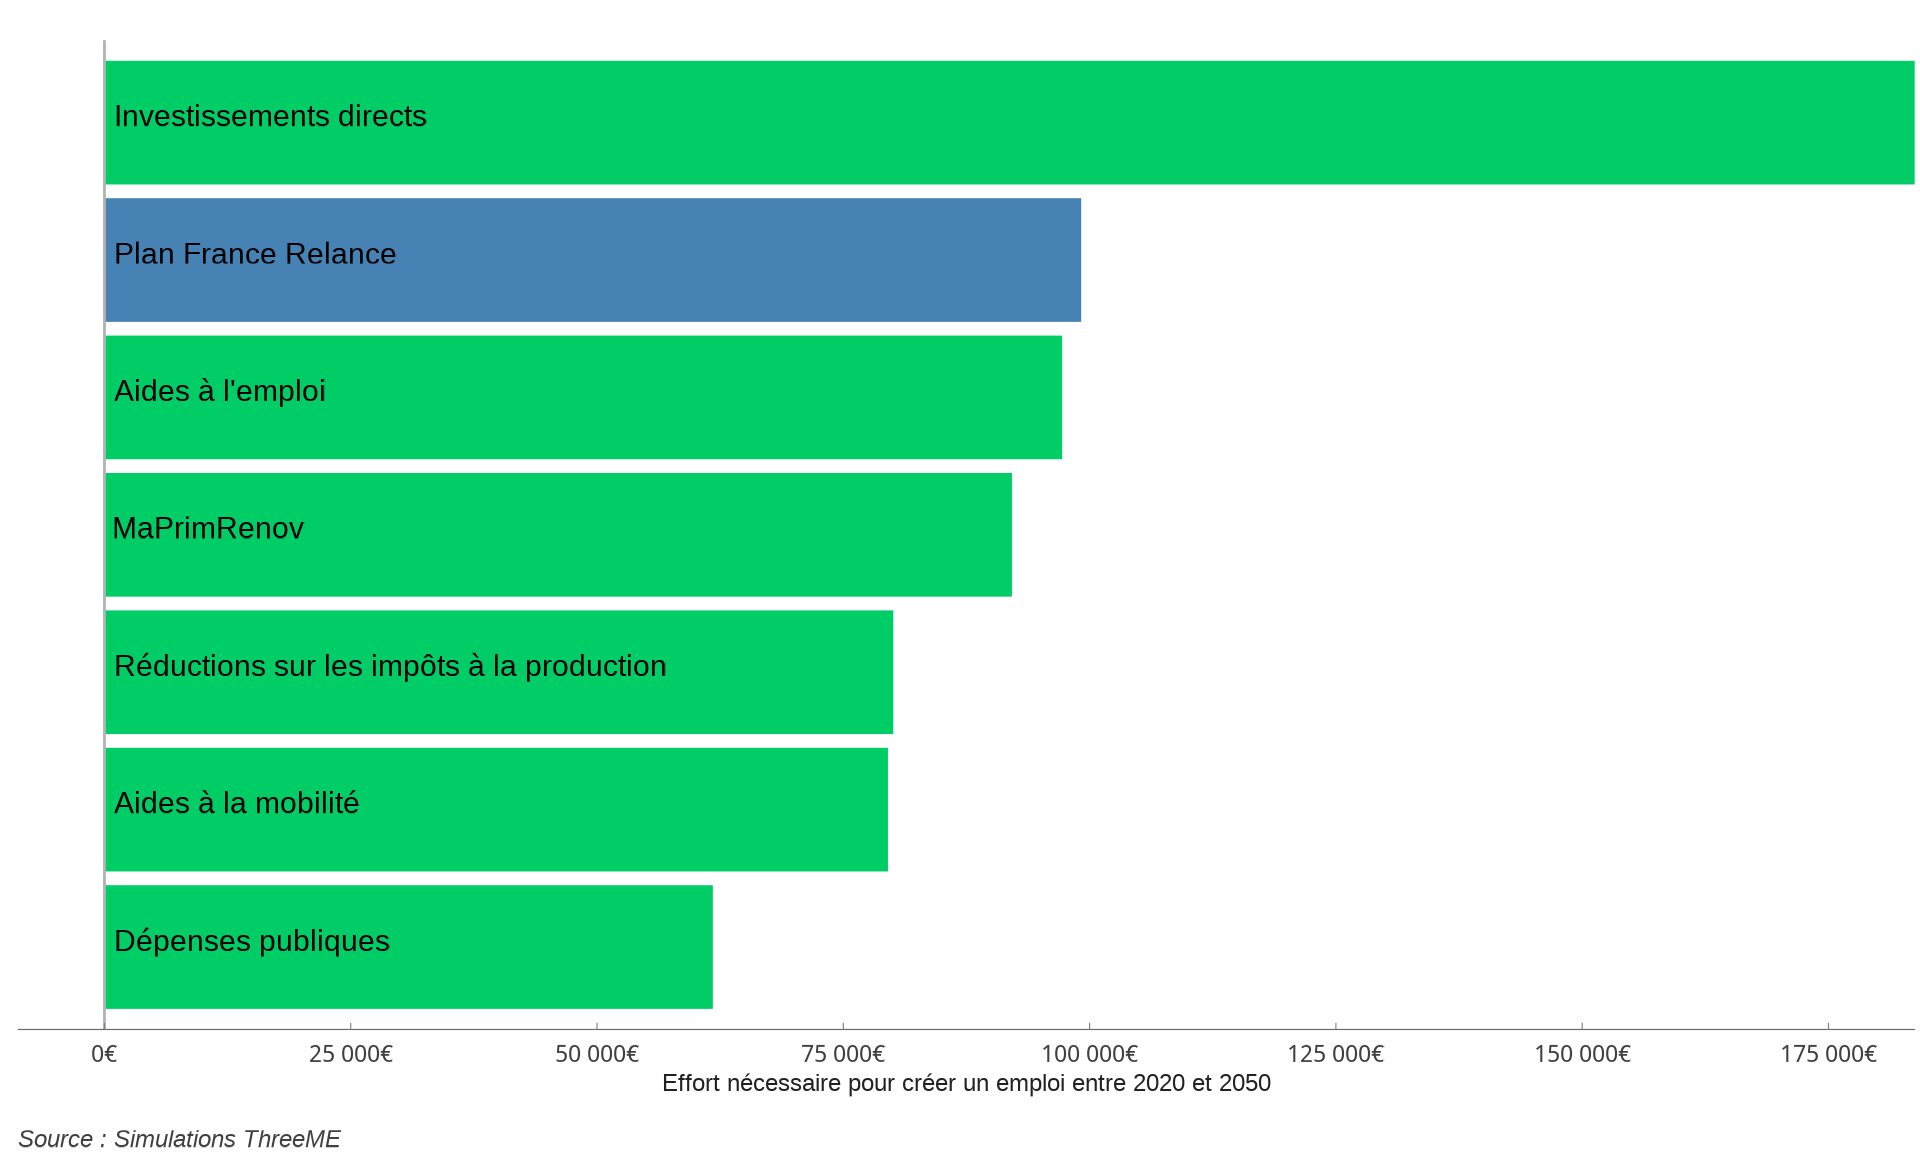Click the 'Investissements directs' text label

270,116
